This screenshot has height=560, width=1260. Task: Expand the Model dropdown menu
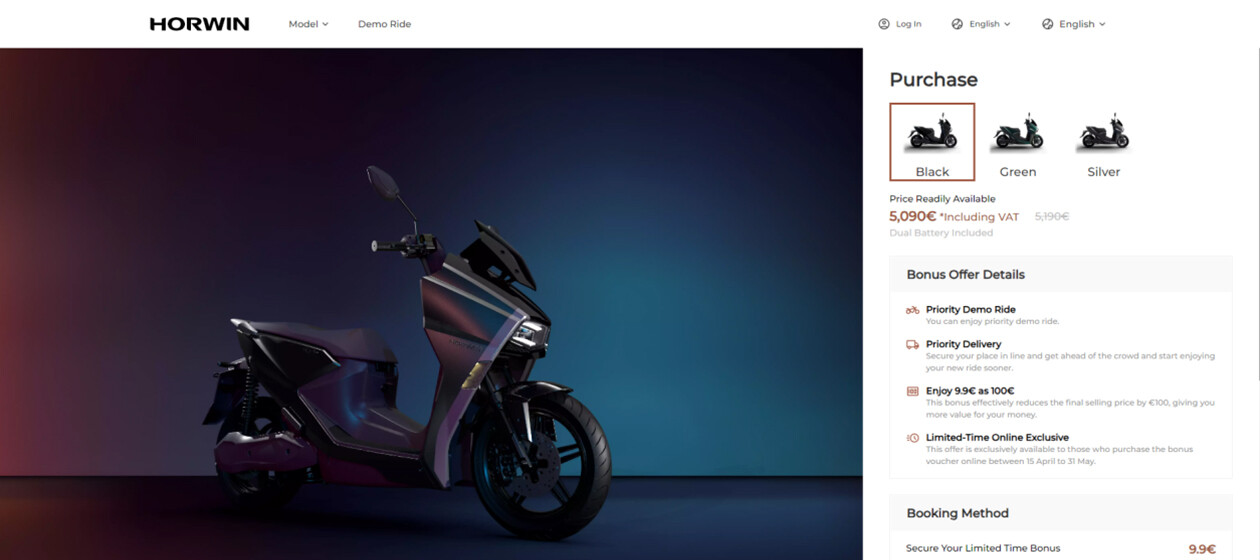[308, 24]
